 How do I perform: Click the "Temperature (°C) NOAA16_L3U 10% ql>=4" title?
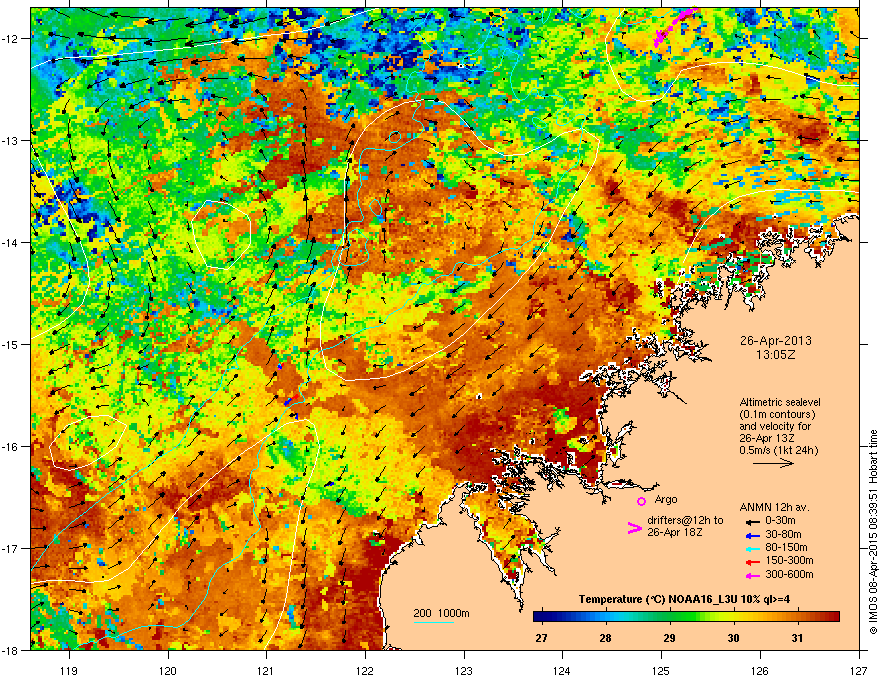[x=684, y=599]
